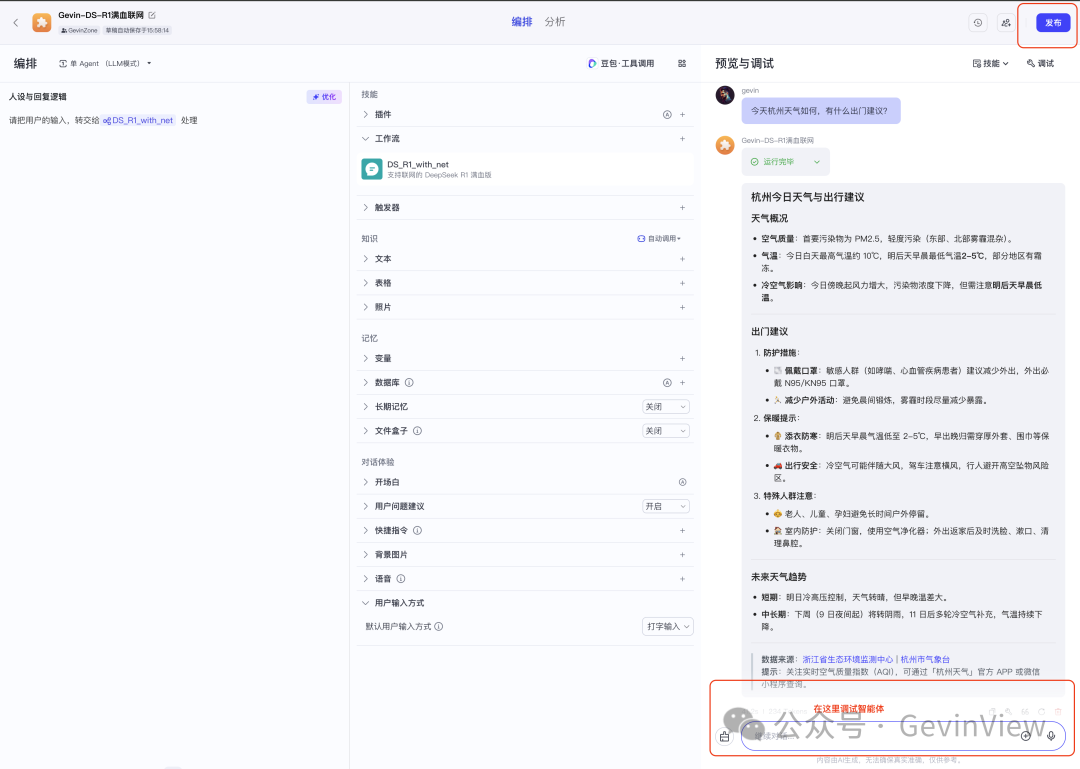Viewport: 1080px width, 769px height.
Task: Click the auto-add icon in 插件 row
Action: pos(667,114)
